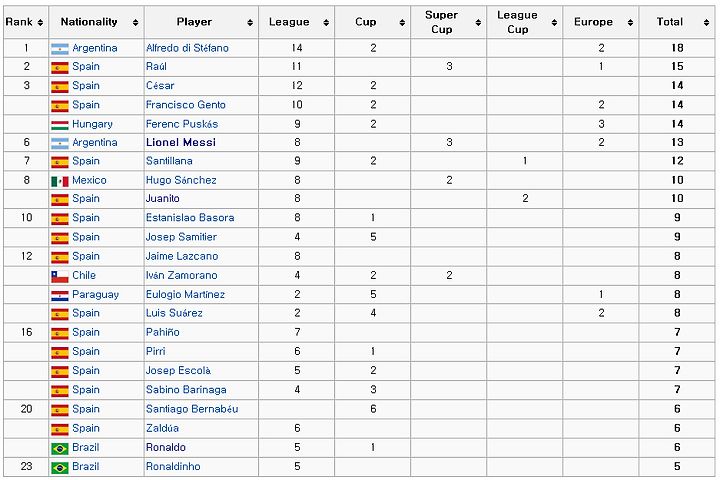Open the Alfredo di Stéfano link
The height and width of the screenshot is (480, 720).
(187, 48)
